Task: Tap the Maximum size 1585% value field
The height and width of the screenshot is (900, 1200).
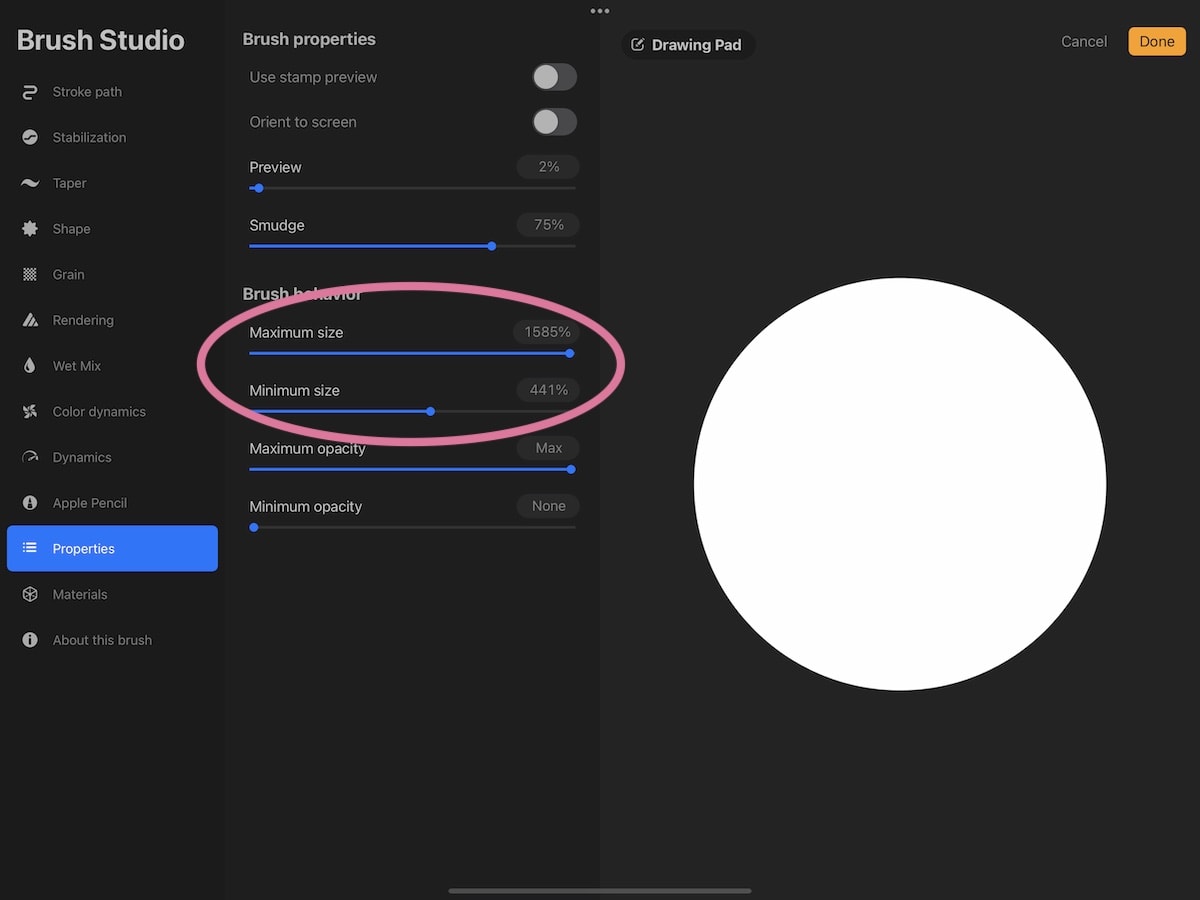Action: 547,332
